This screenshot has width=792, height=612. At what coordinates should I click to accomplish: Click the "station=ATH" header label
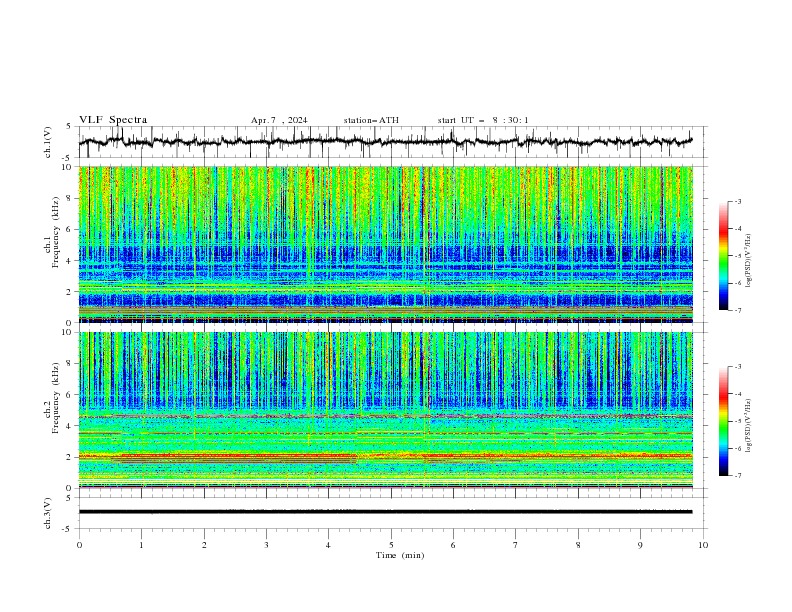(x=371, y=120)
